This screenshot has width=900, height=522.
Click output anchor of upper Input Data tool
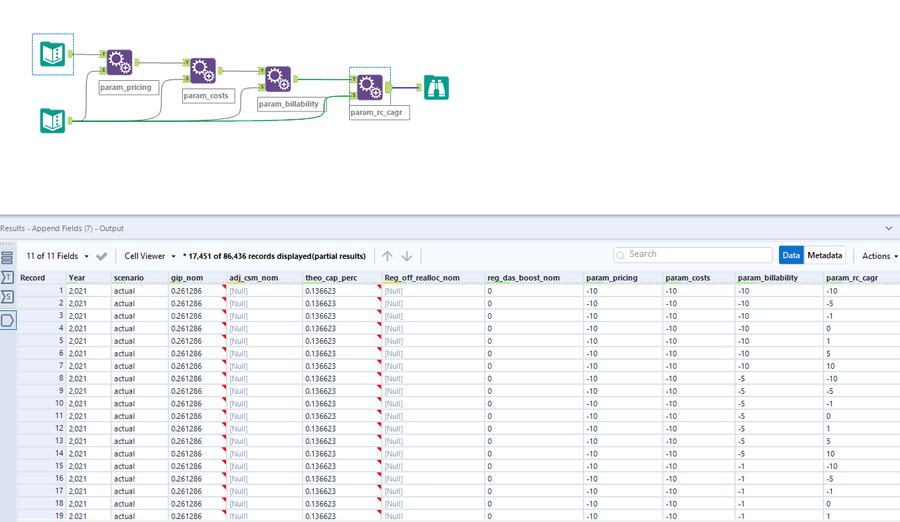coord(71,54)
